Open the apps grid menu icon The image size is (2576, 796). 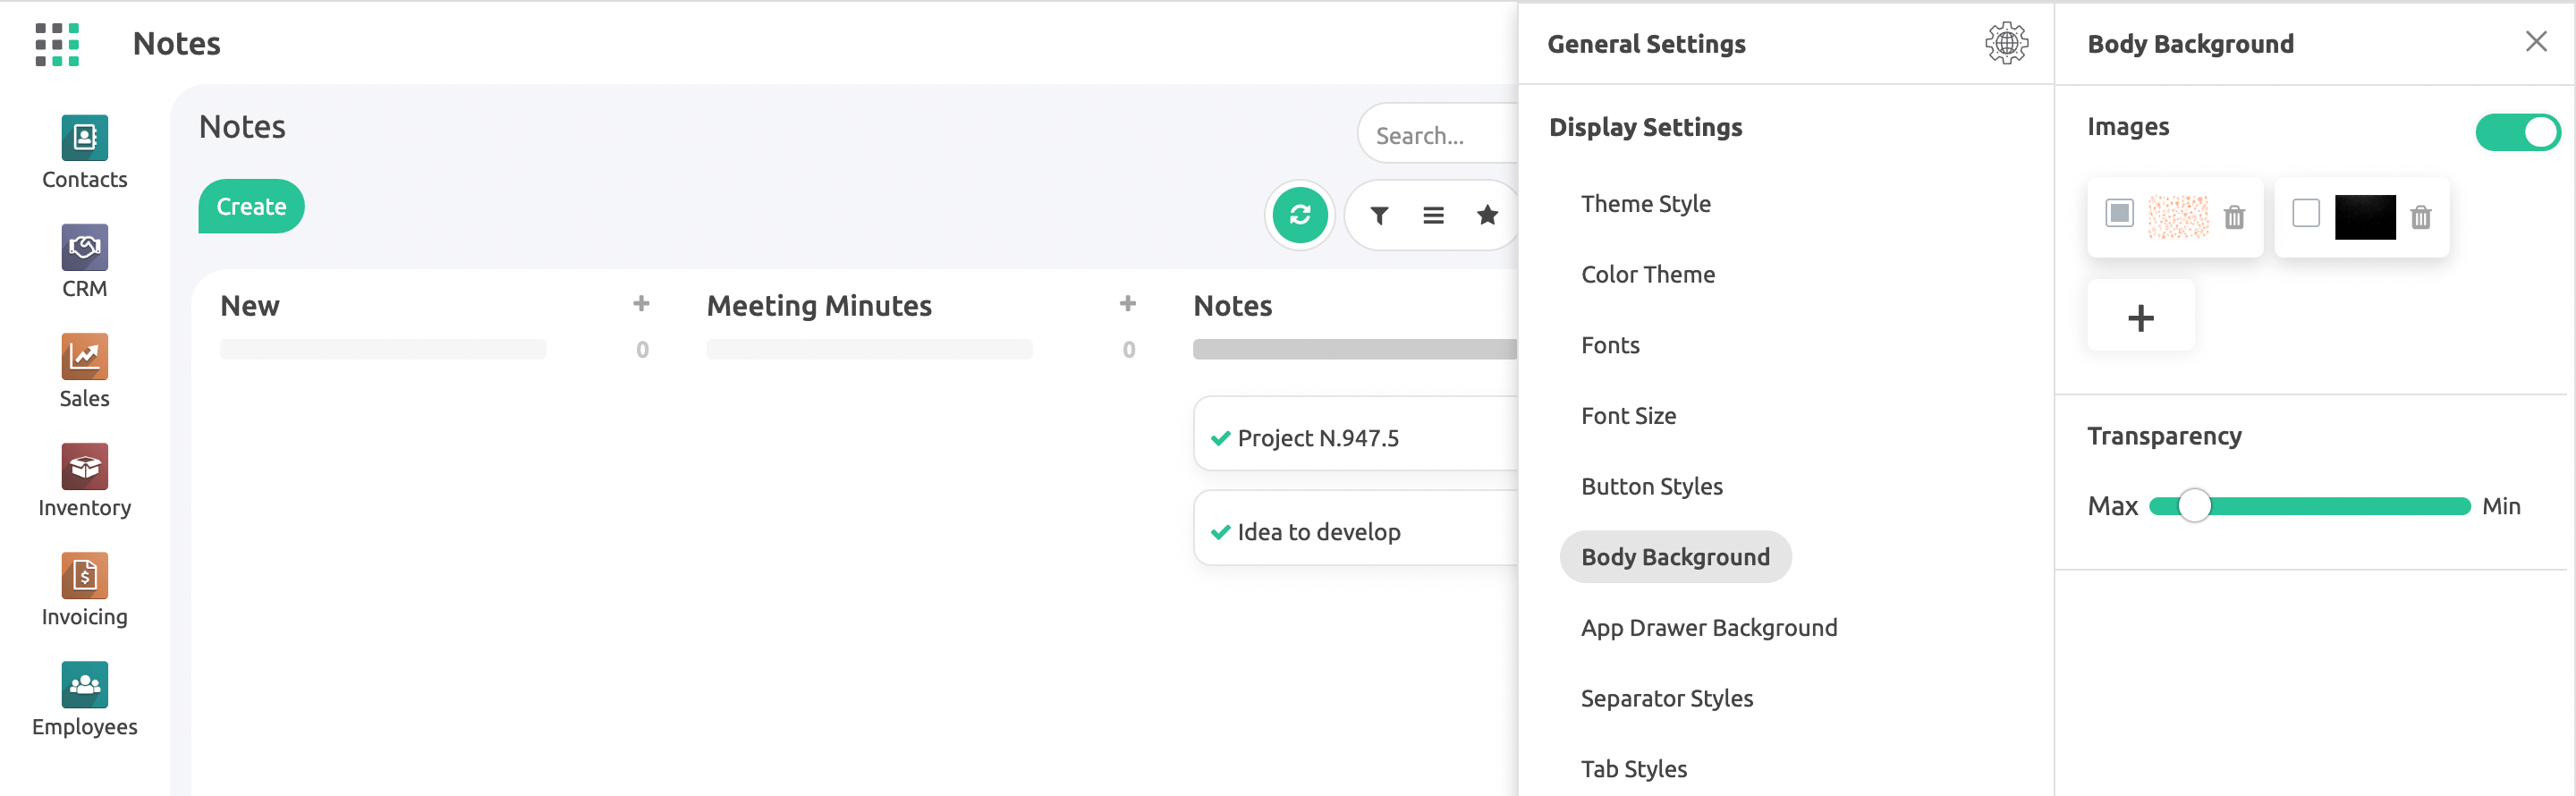coord(57,44)
